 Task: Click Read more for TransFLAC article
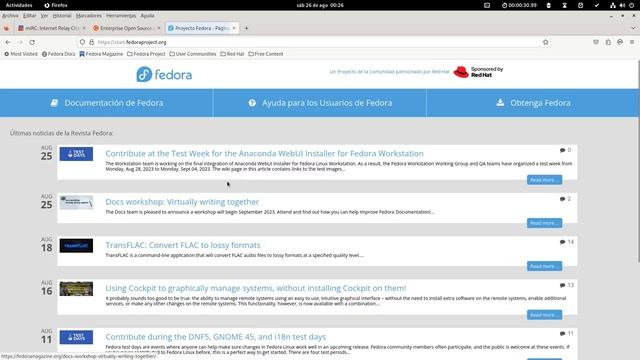544,266
